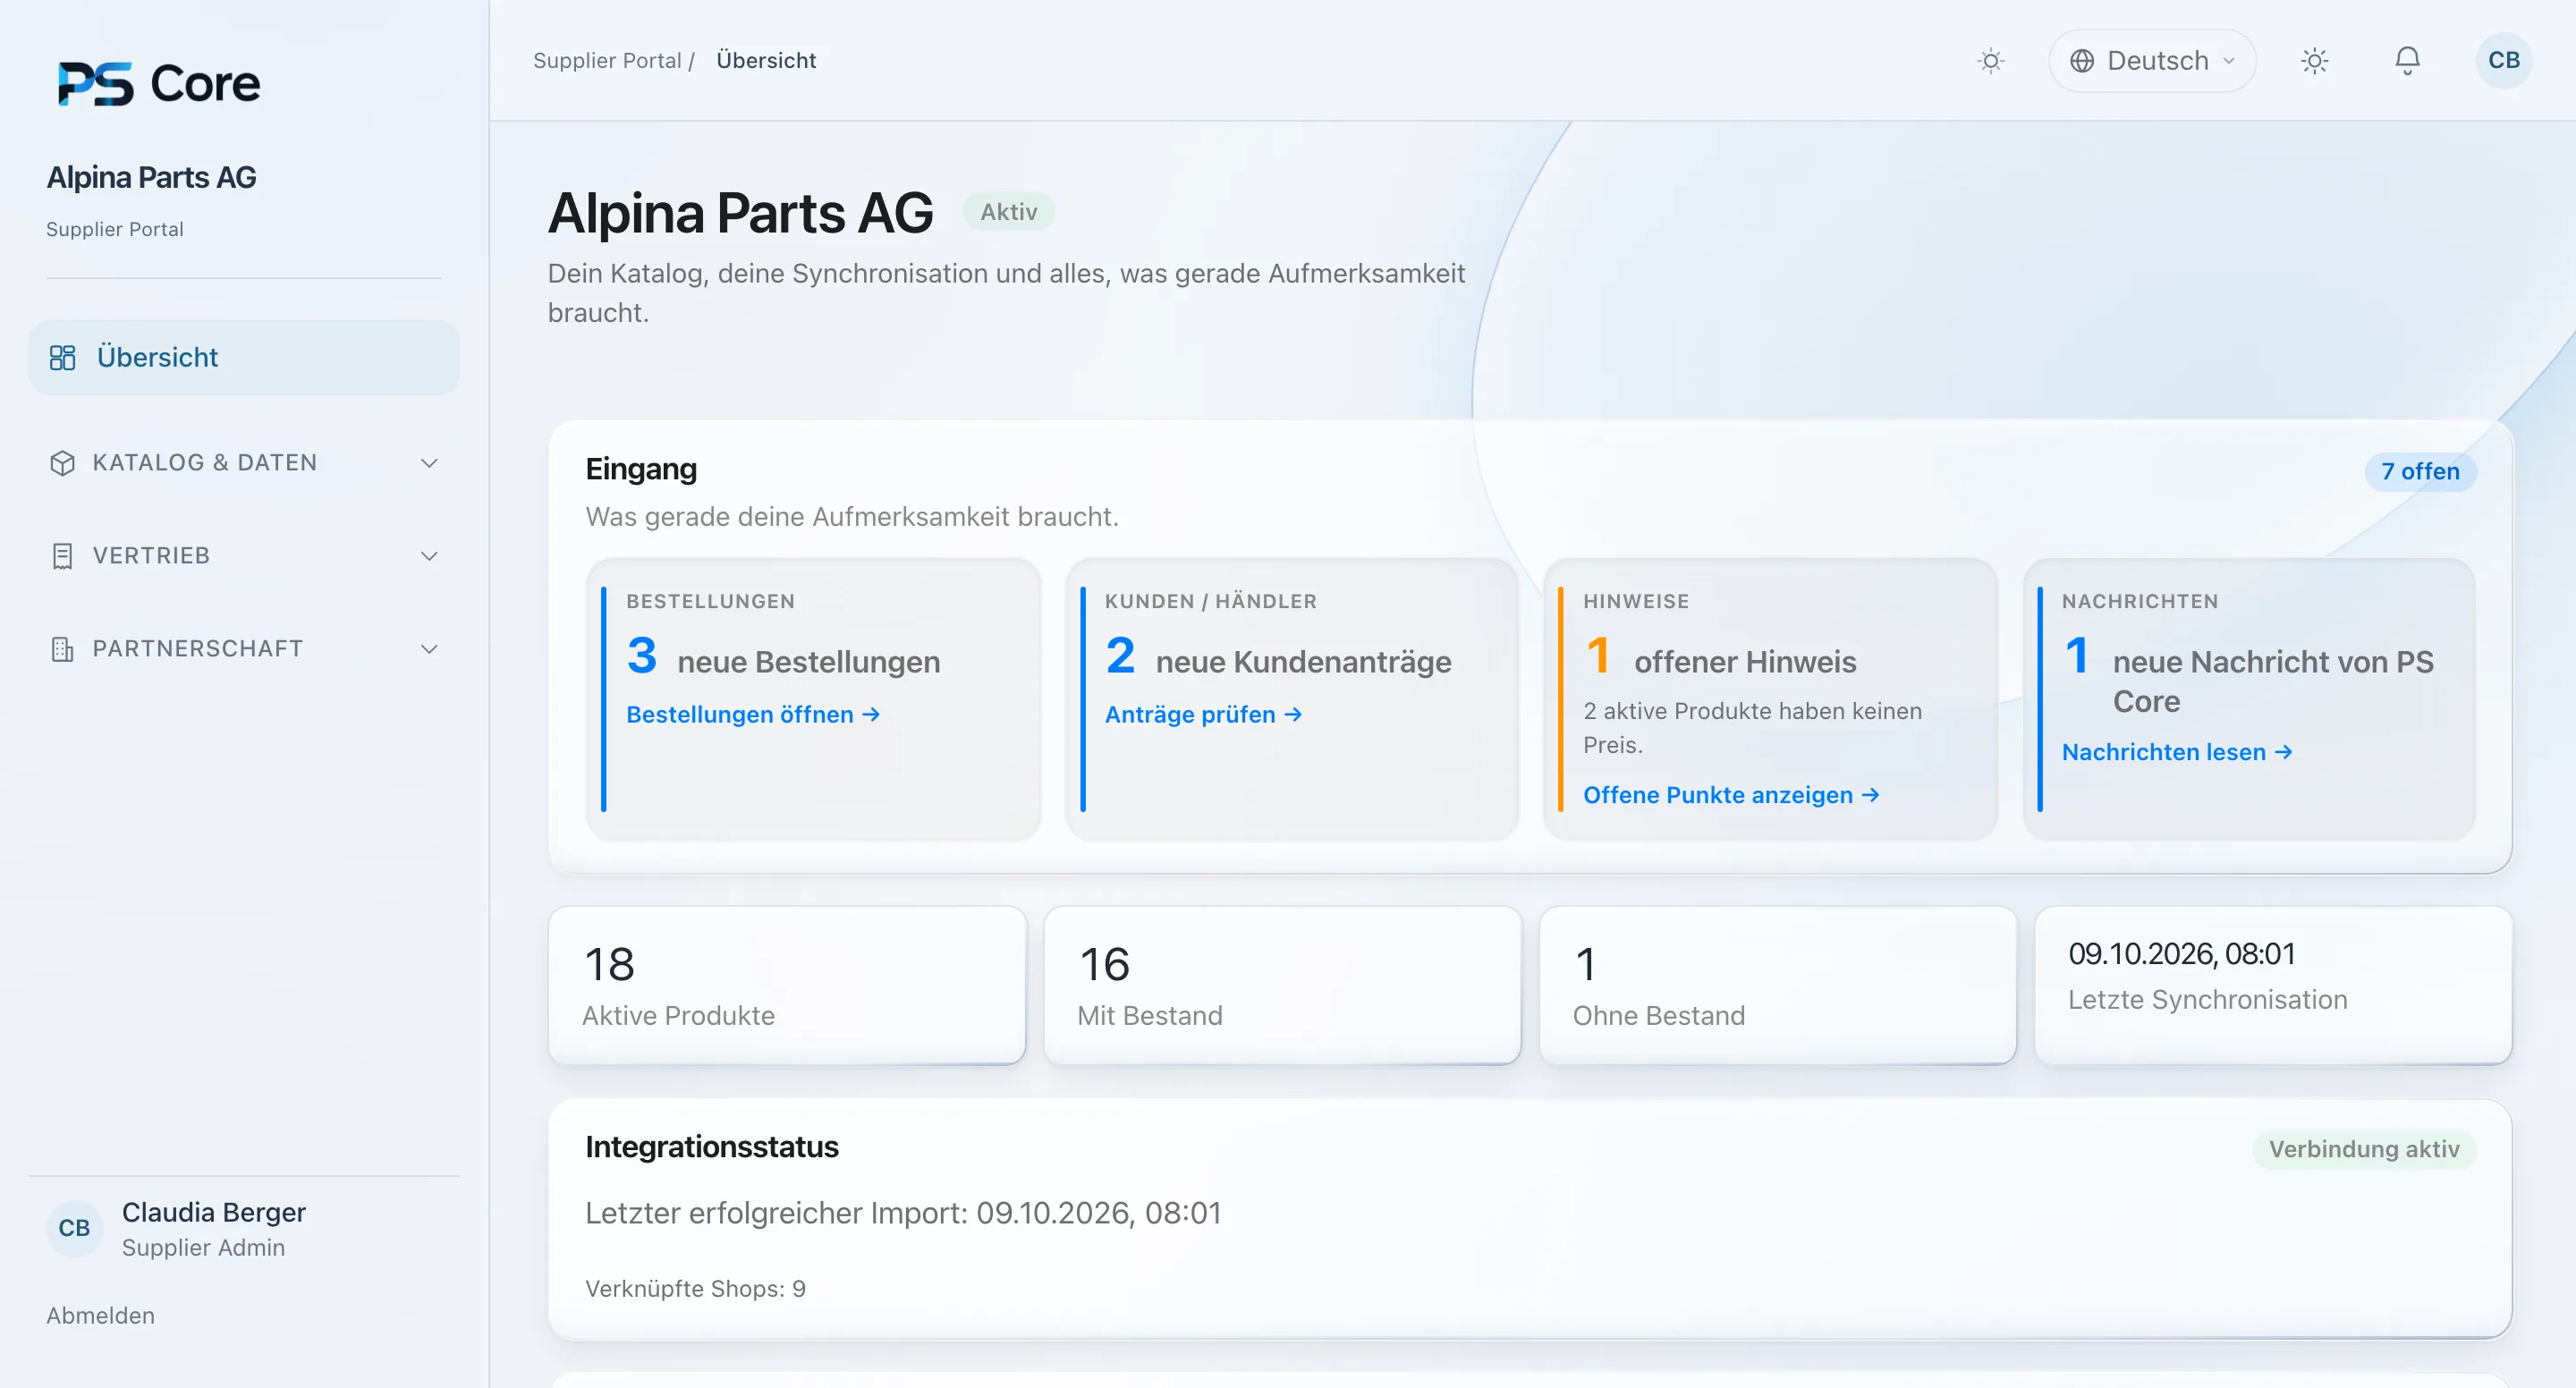
Task: Click 'Übersicht' in the breadcrumb
Action: tap(766, 61)
